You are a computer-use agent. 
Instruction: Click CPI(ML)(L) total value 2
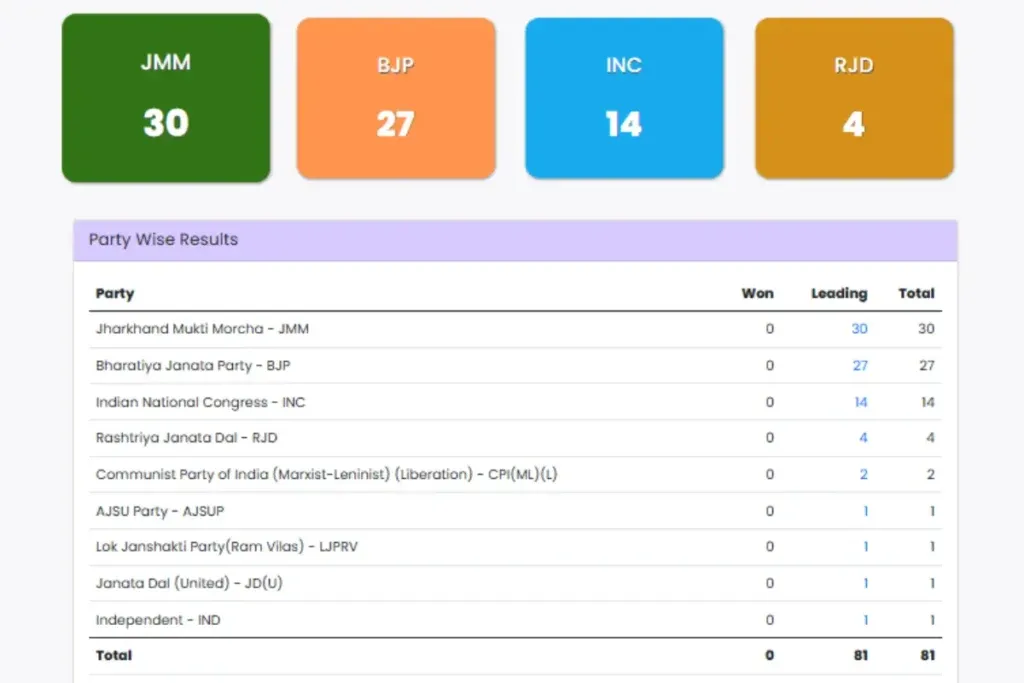[x=931, y=475]
